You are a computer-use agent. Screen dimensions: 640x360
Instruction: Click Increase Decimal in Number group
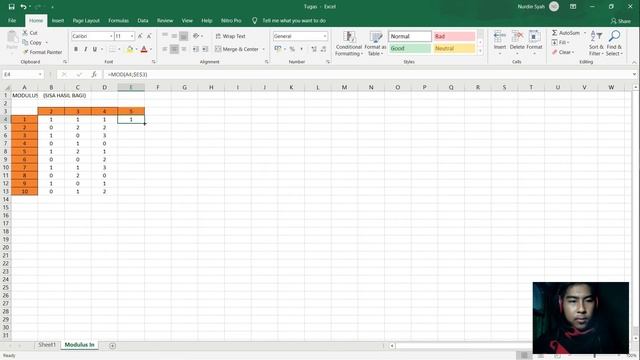tap(314, 49)
